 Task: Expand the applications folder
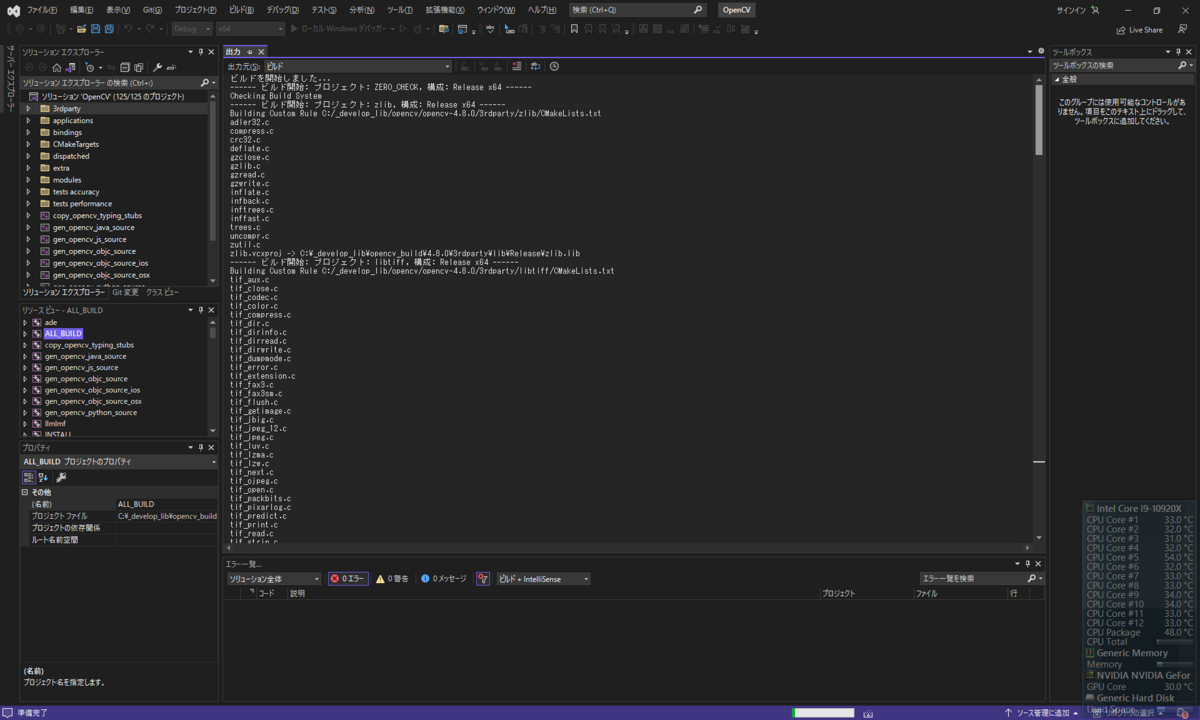point(29,120)
